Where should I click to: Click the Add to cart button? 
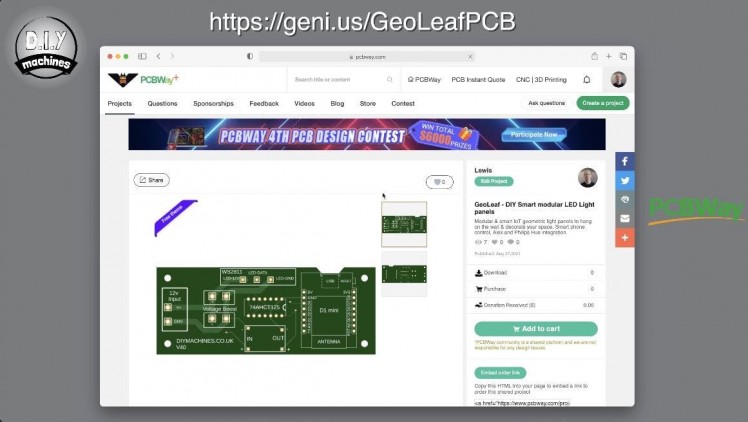[x=536, y=329]
